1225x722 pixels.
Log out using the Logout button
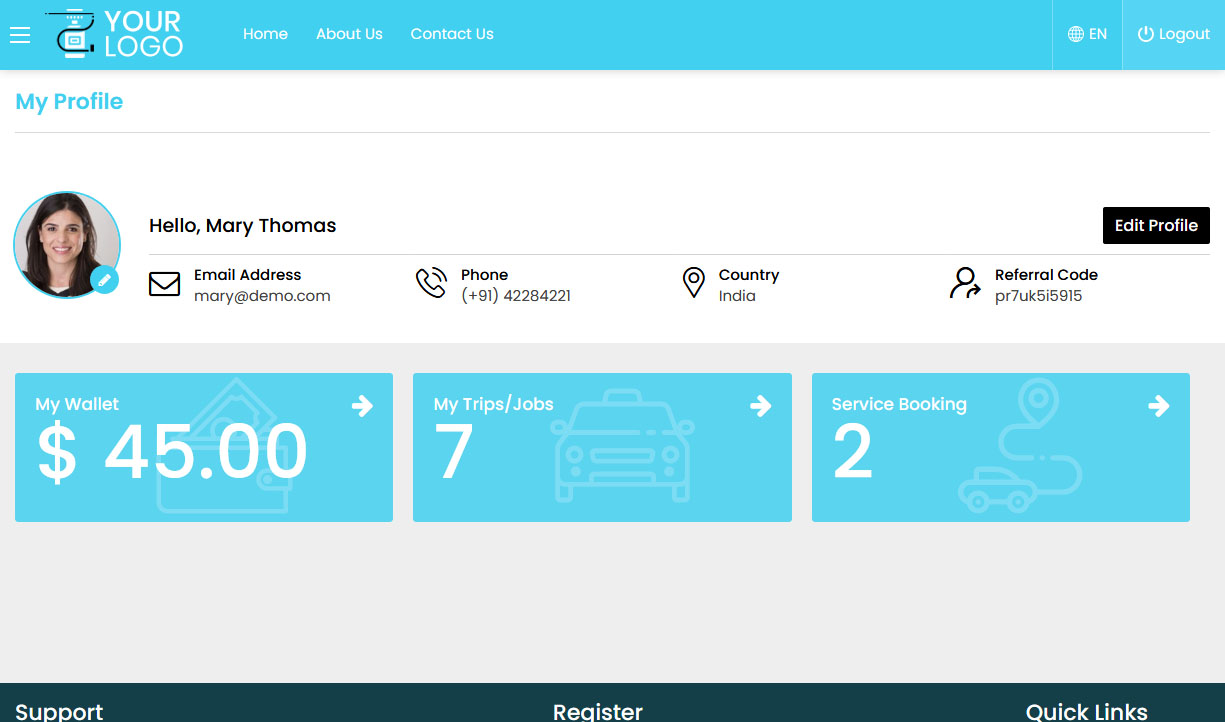tap(1174, 34)
